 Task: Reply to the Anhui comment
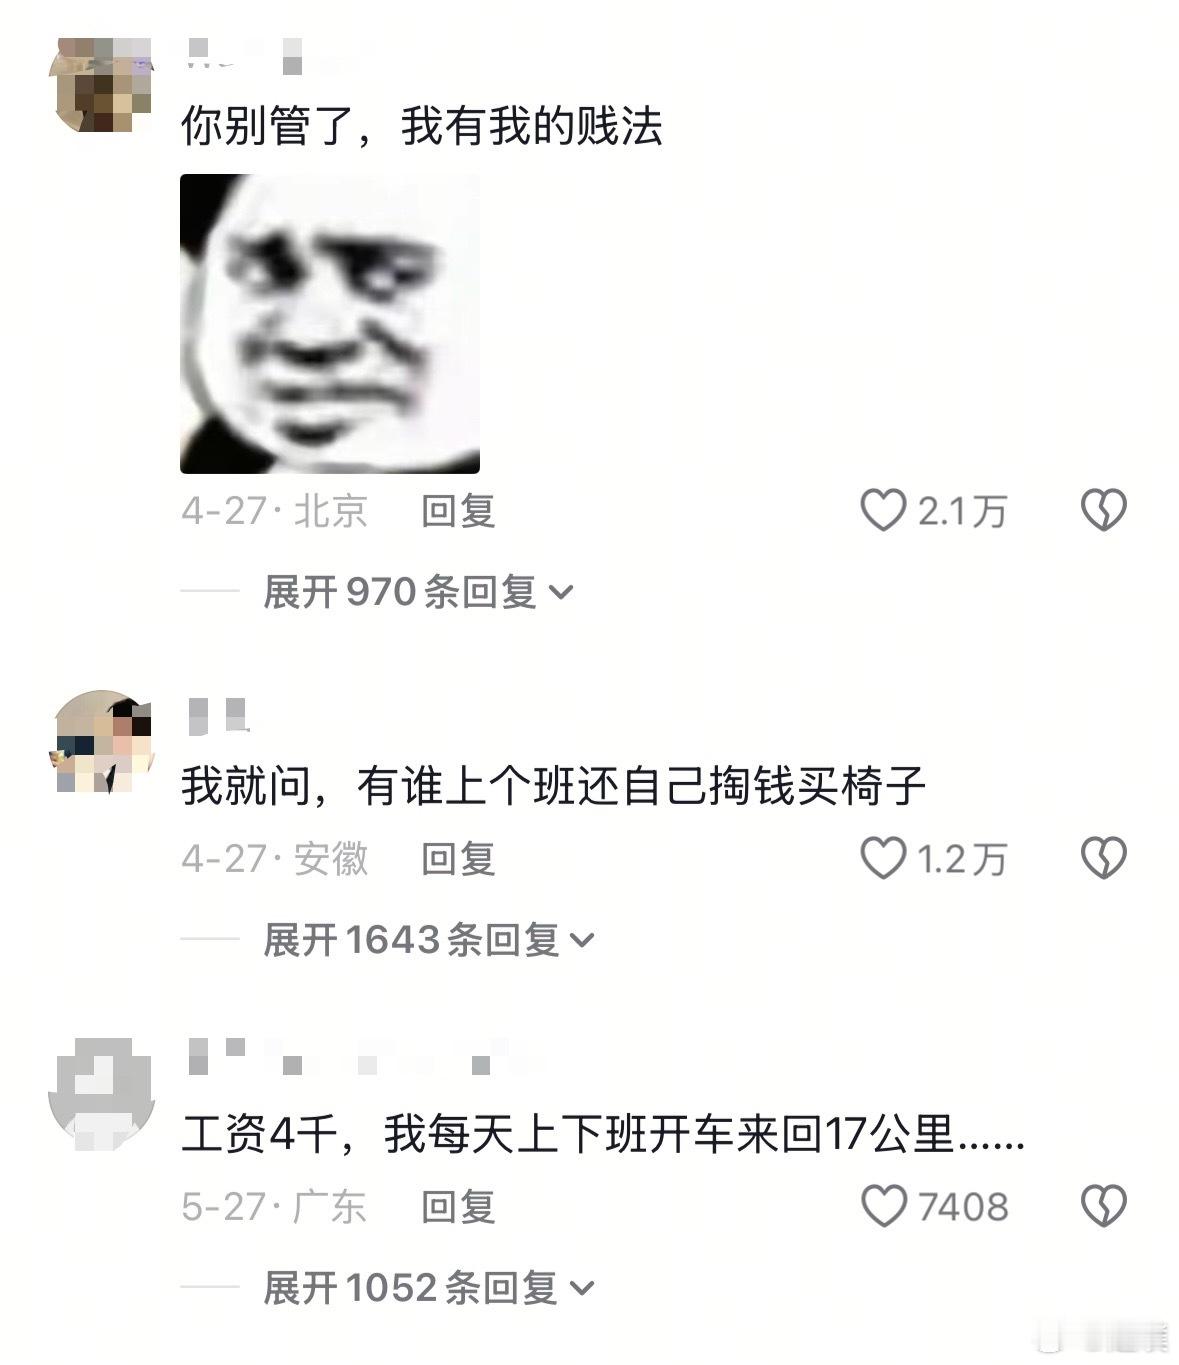(458, 858)
